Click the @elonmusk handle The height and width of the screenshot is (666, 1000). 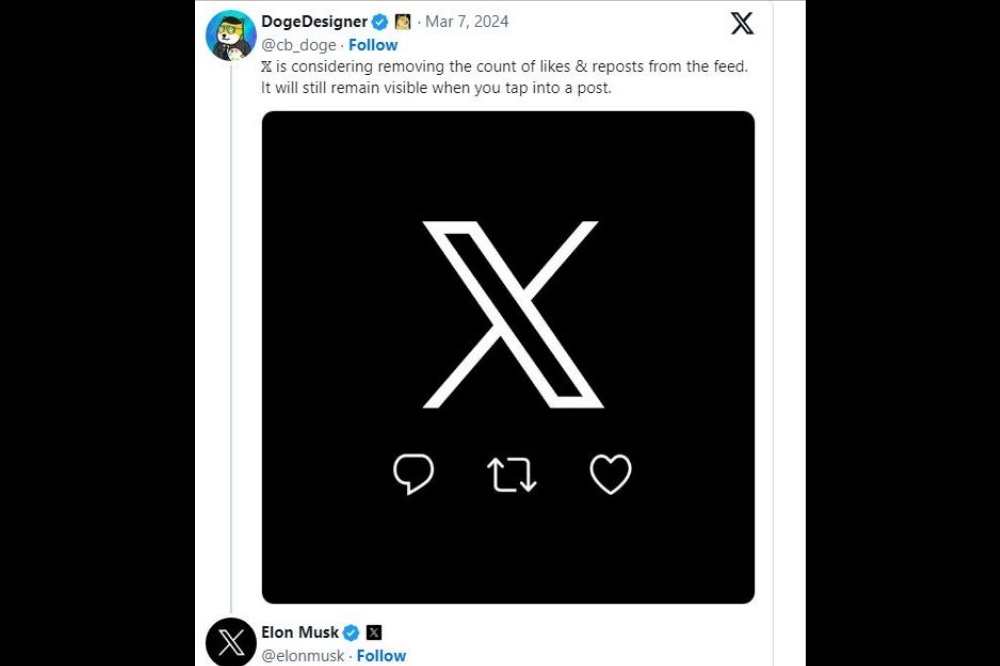(x=303, y=656)
